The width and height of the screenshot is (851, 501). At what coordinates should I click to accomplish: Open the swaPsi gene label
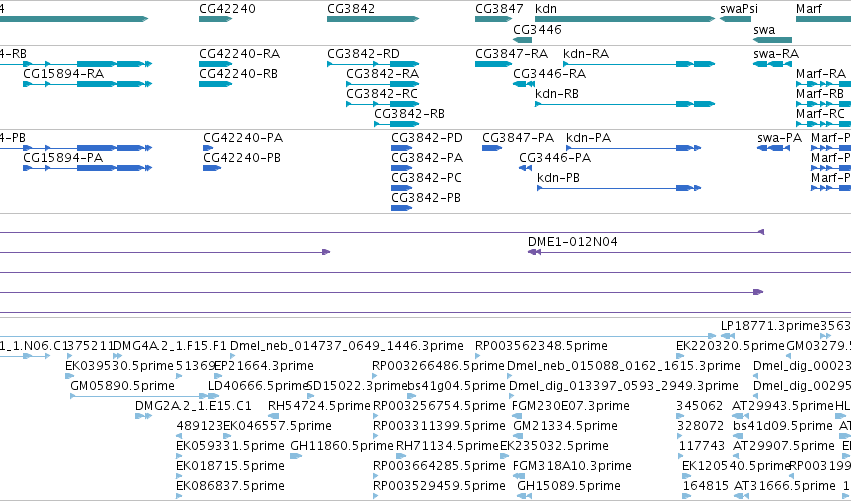click(x=739, y=9)
